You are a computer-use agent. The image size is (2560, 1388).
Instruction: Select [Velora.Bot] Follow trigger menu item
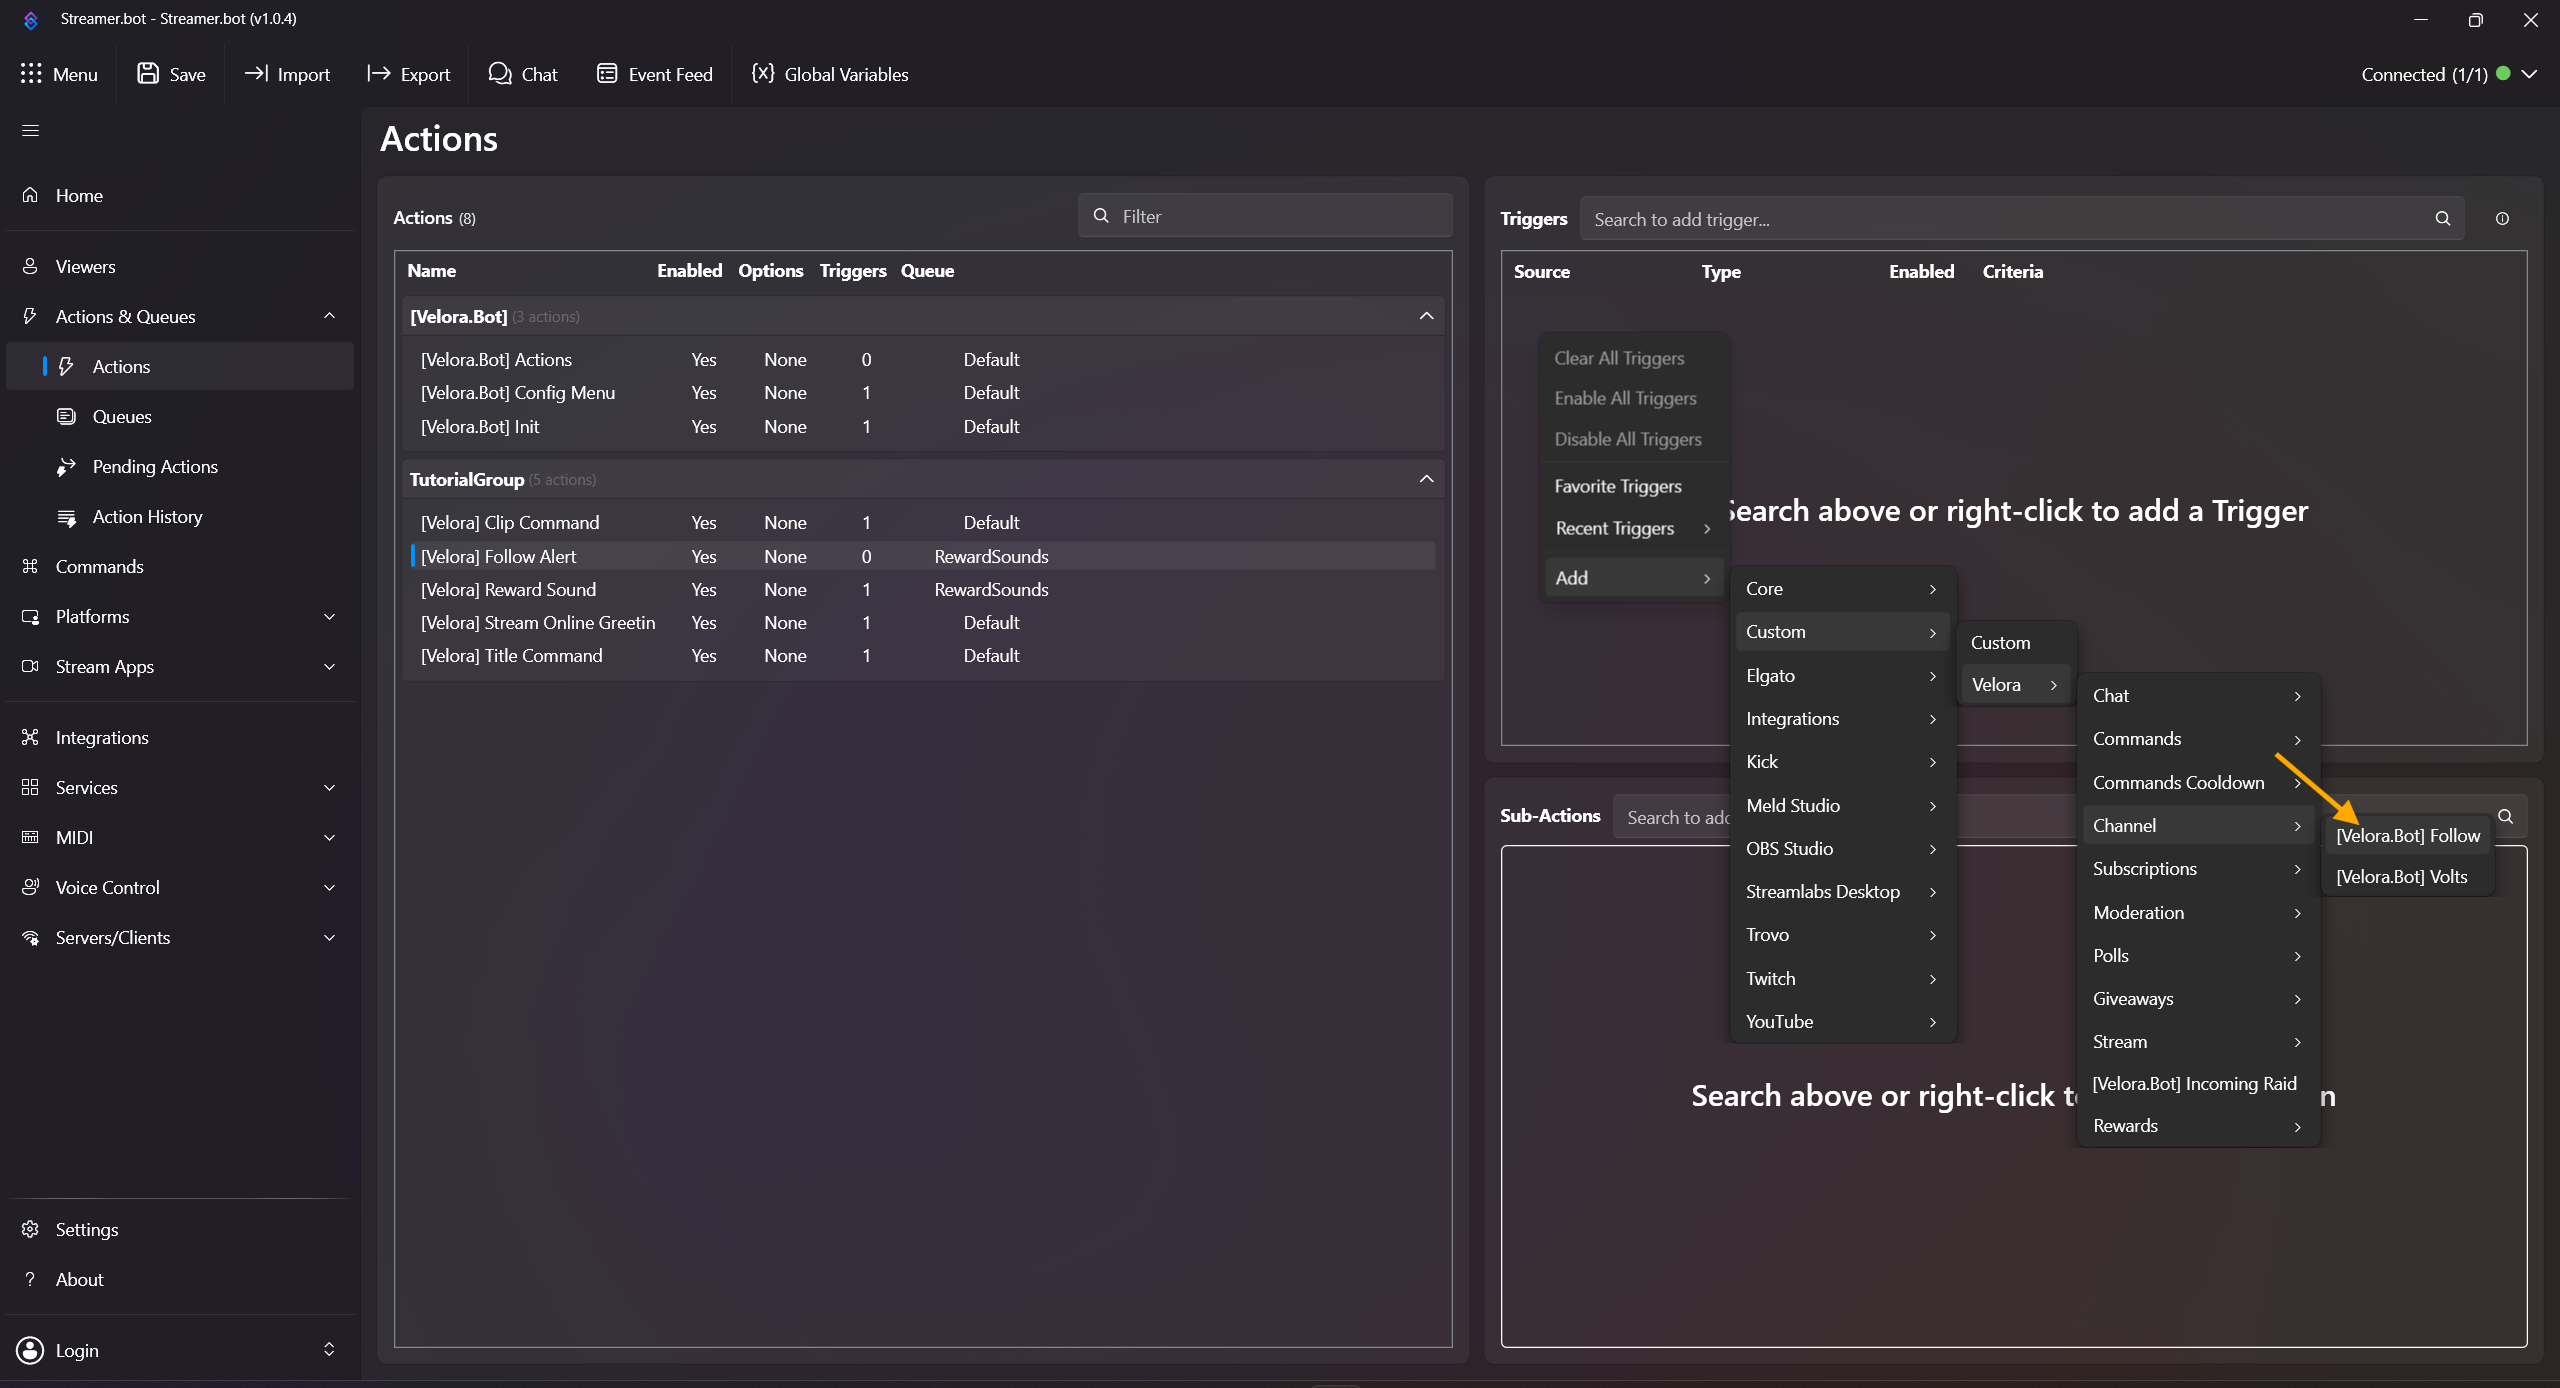pos(2407,836)
